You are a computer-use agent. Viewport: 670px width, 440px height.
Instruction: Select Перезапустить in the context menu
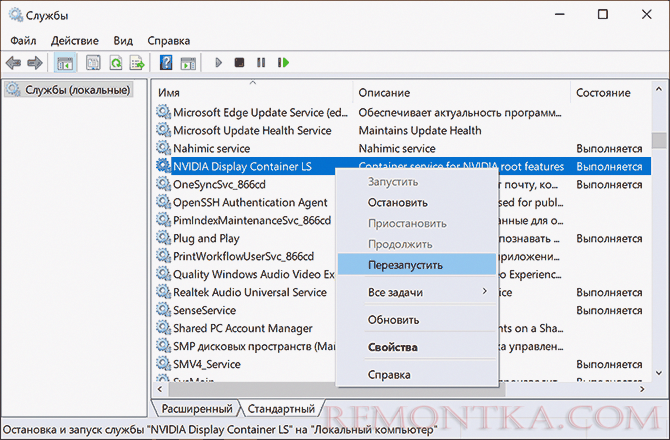tap(405, 265)
